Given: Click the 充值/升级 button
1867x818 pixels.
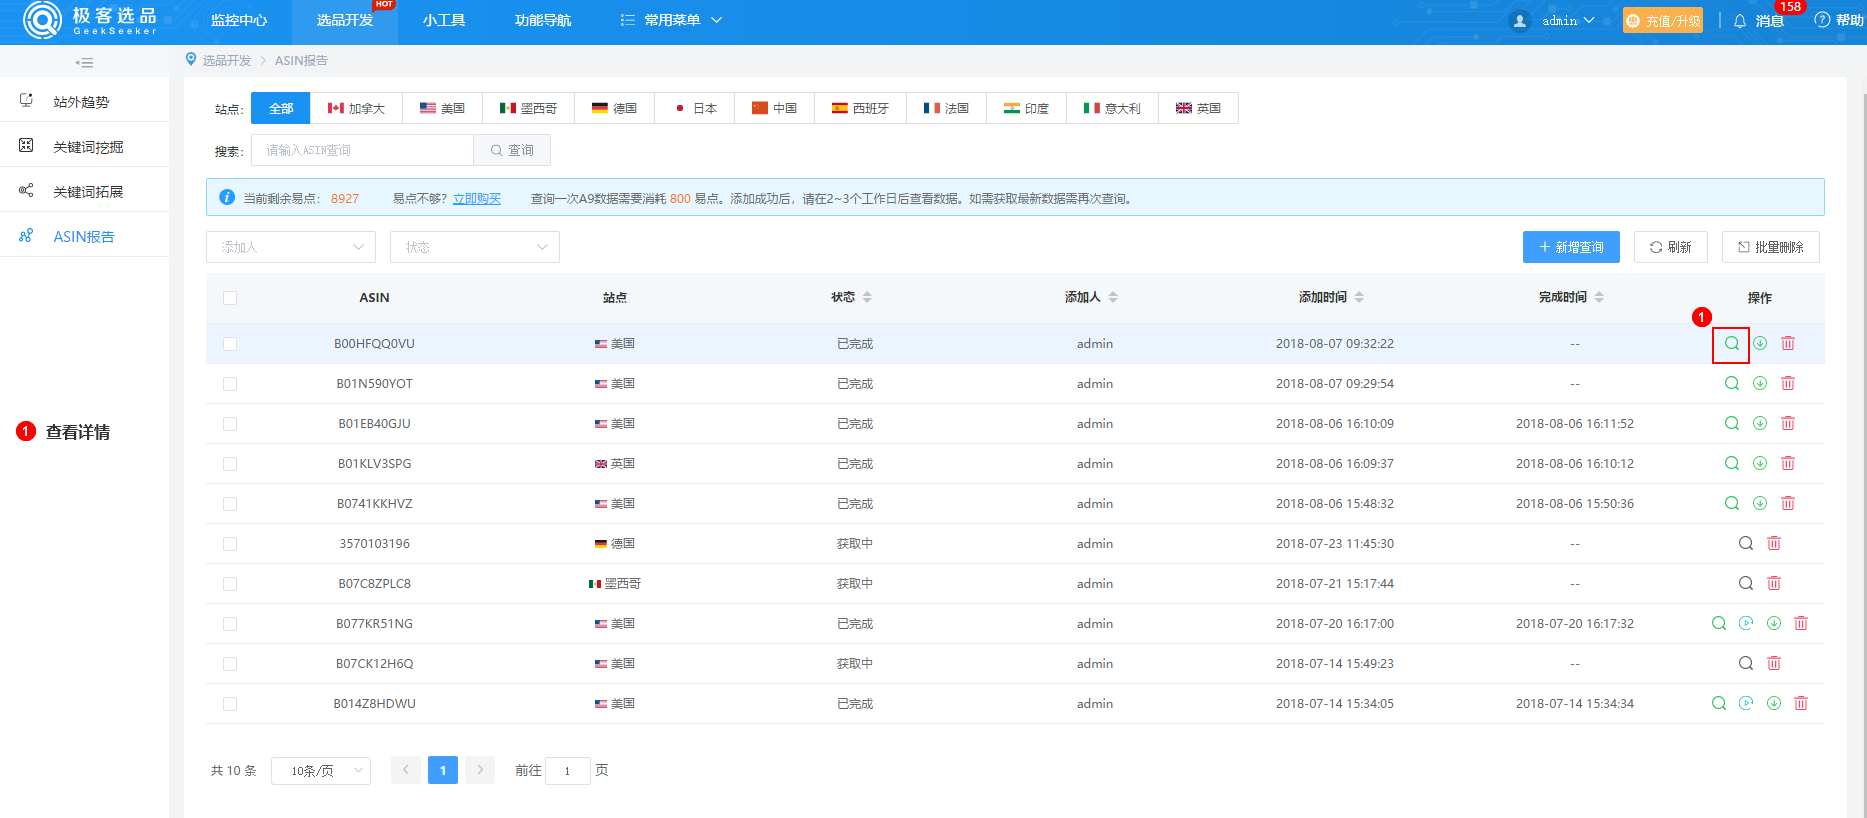Looking at the screenshot, I should [x=1663, y=20].
